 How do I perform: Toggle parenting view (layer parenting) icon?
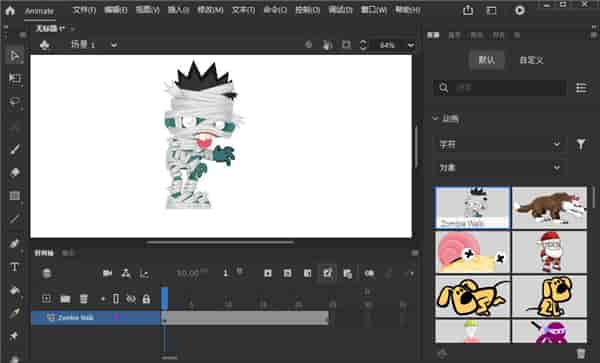click(126, 273)
